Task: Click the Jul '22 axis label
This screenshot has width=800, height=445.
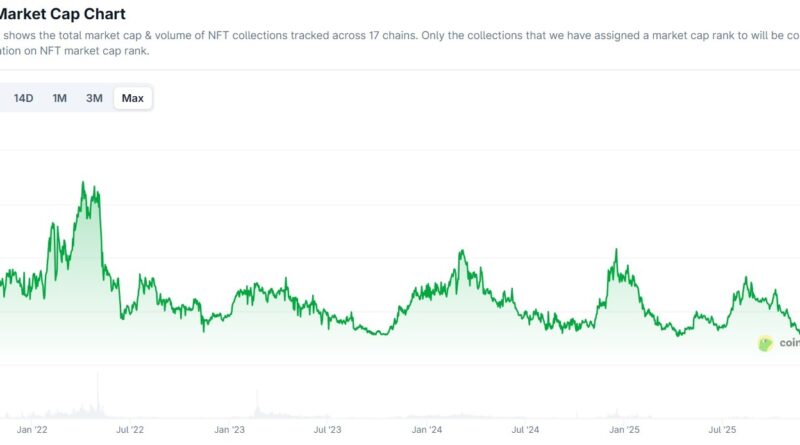Action: click(131, 430)
